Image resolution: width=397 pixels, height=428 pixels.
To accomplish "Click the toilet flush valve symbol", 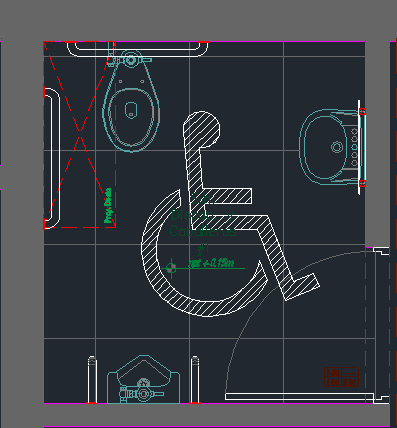I will [x=130, y=60].
